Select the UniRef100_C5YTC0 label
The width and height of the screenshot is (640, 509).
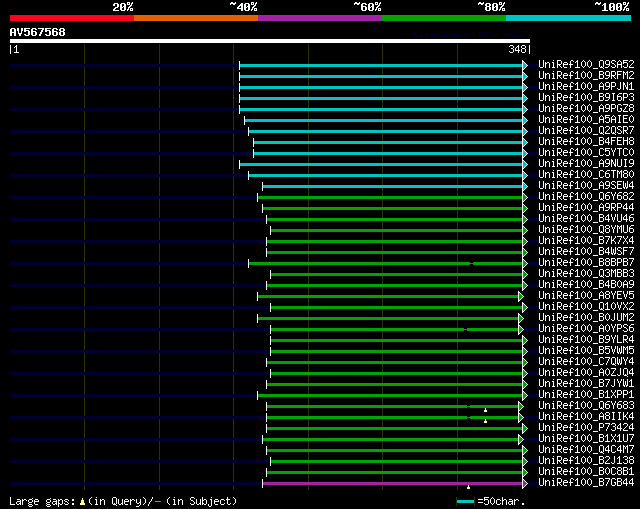(586, 152)
